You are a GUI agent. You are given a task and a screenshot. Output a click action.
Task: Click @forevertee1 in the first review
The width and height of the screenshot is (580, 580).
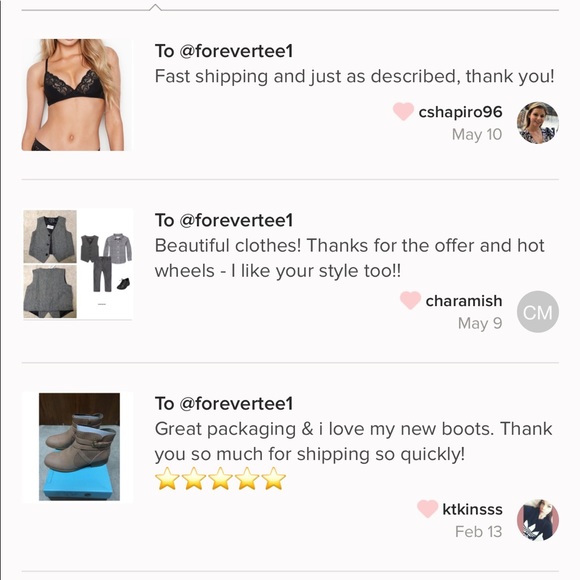[236, 51]
